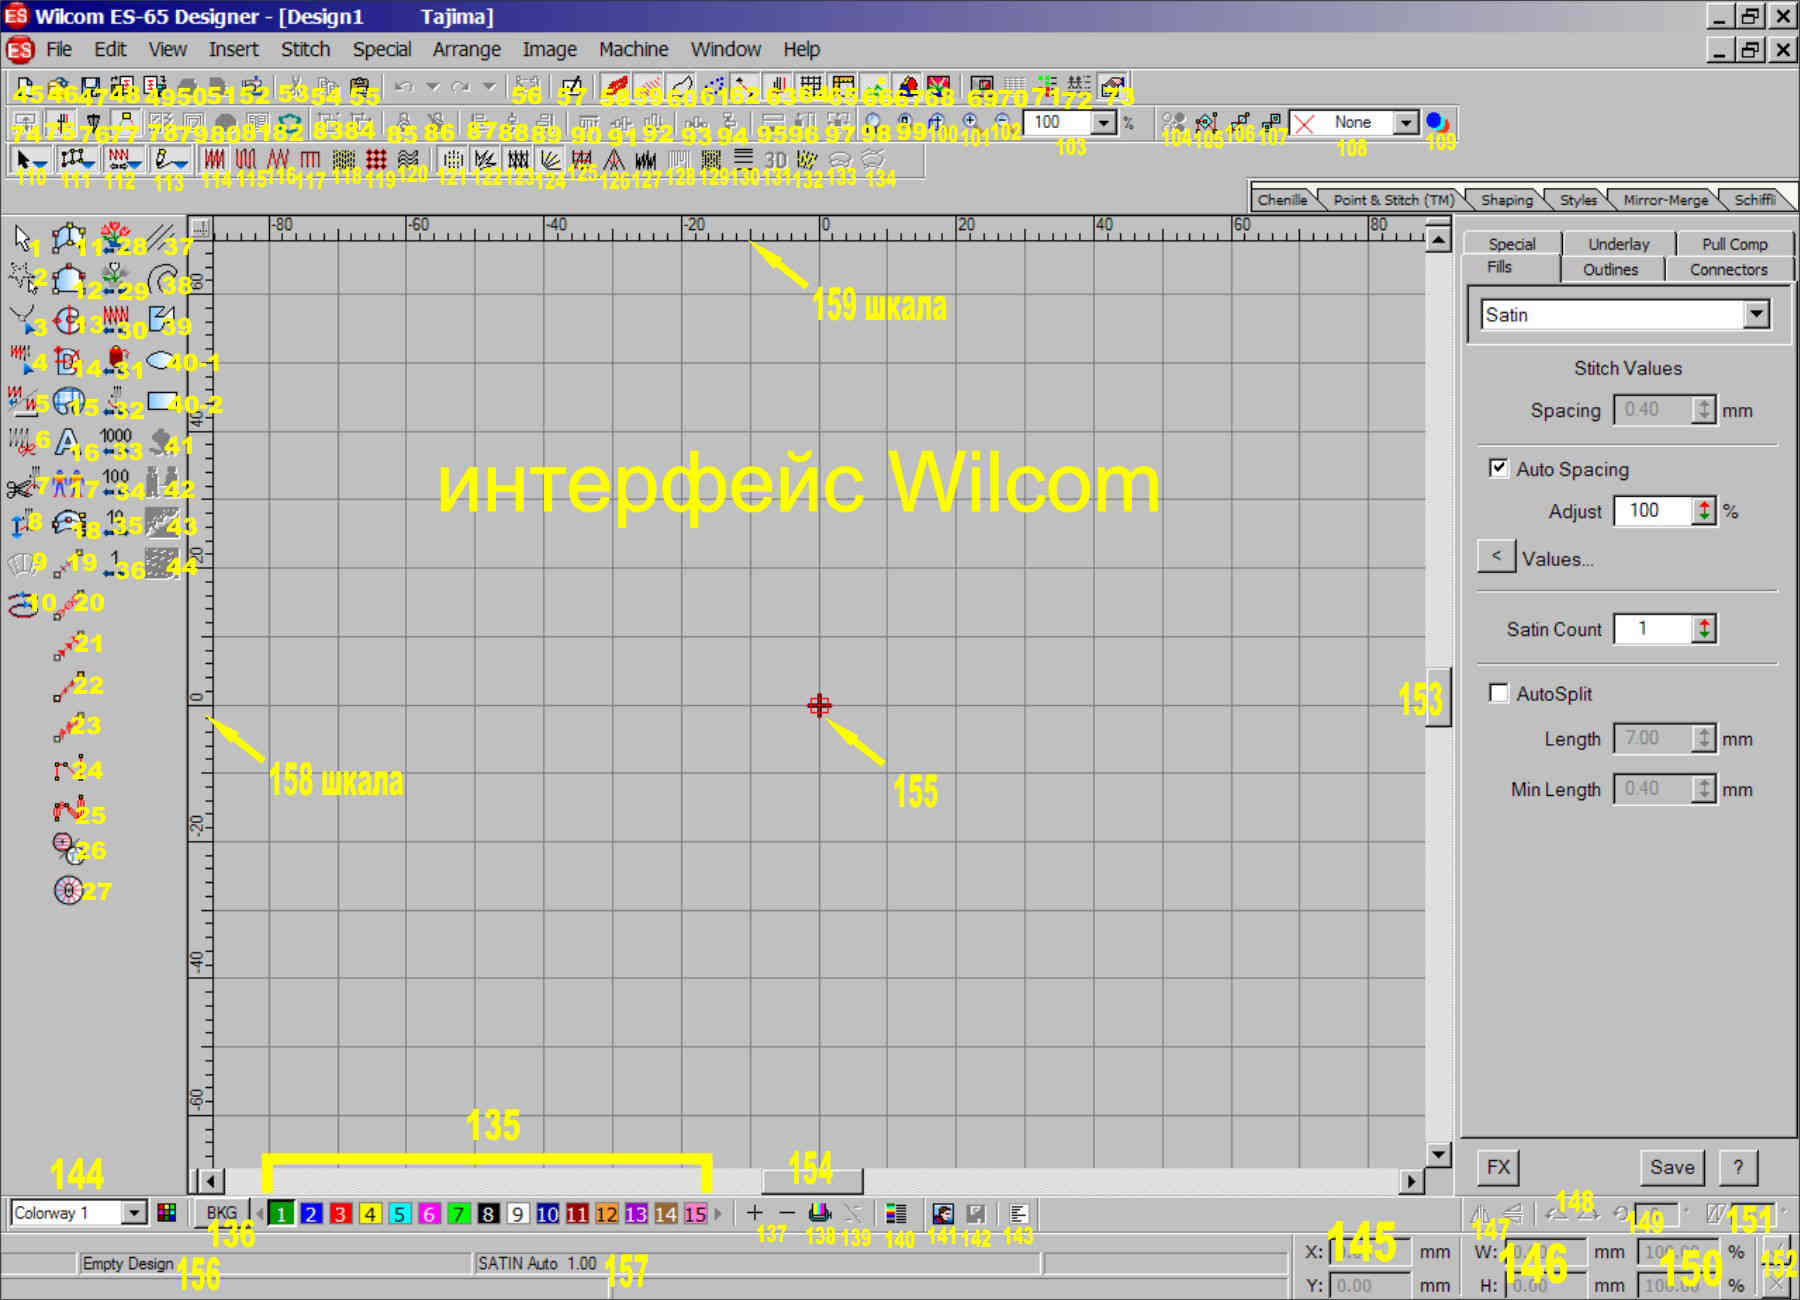The image size is (1800, 1300).
Task: Click the minus remove-color icon
Action: click(787, 1213)
